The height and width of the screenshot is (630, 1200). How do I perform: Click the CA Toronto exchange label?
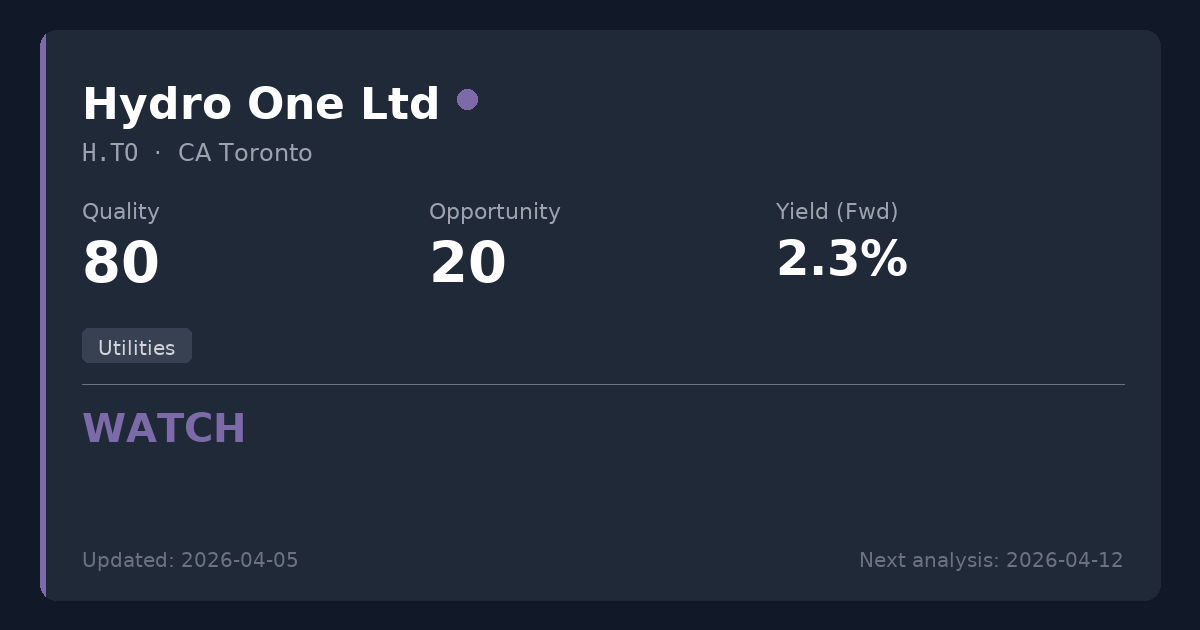tap(245, 154)
